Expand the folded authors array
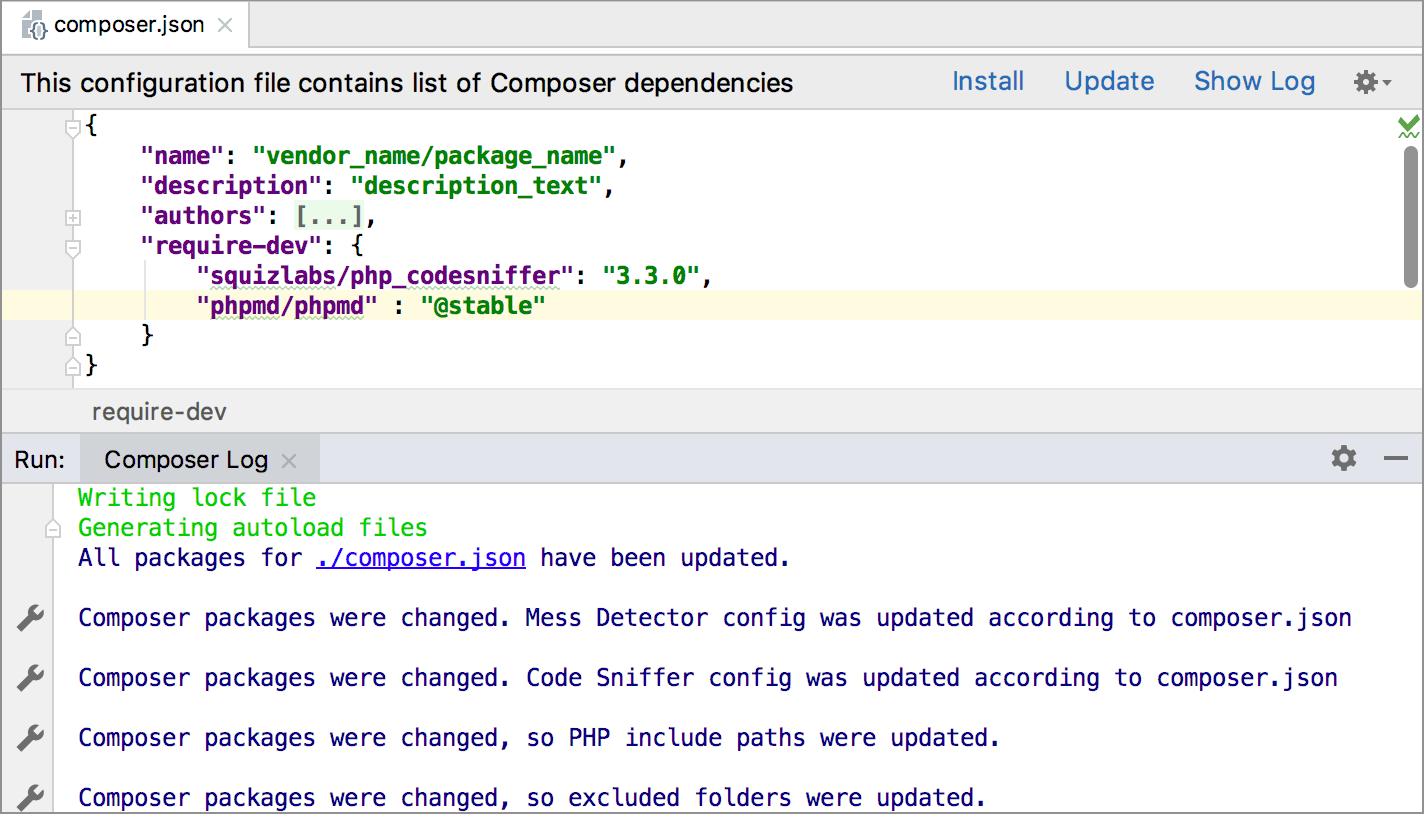The image size is (1424, 814). click(x=72, y=217)
